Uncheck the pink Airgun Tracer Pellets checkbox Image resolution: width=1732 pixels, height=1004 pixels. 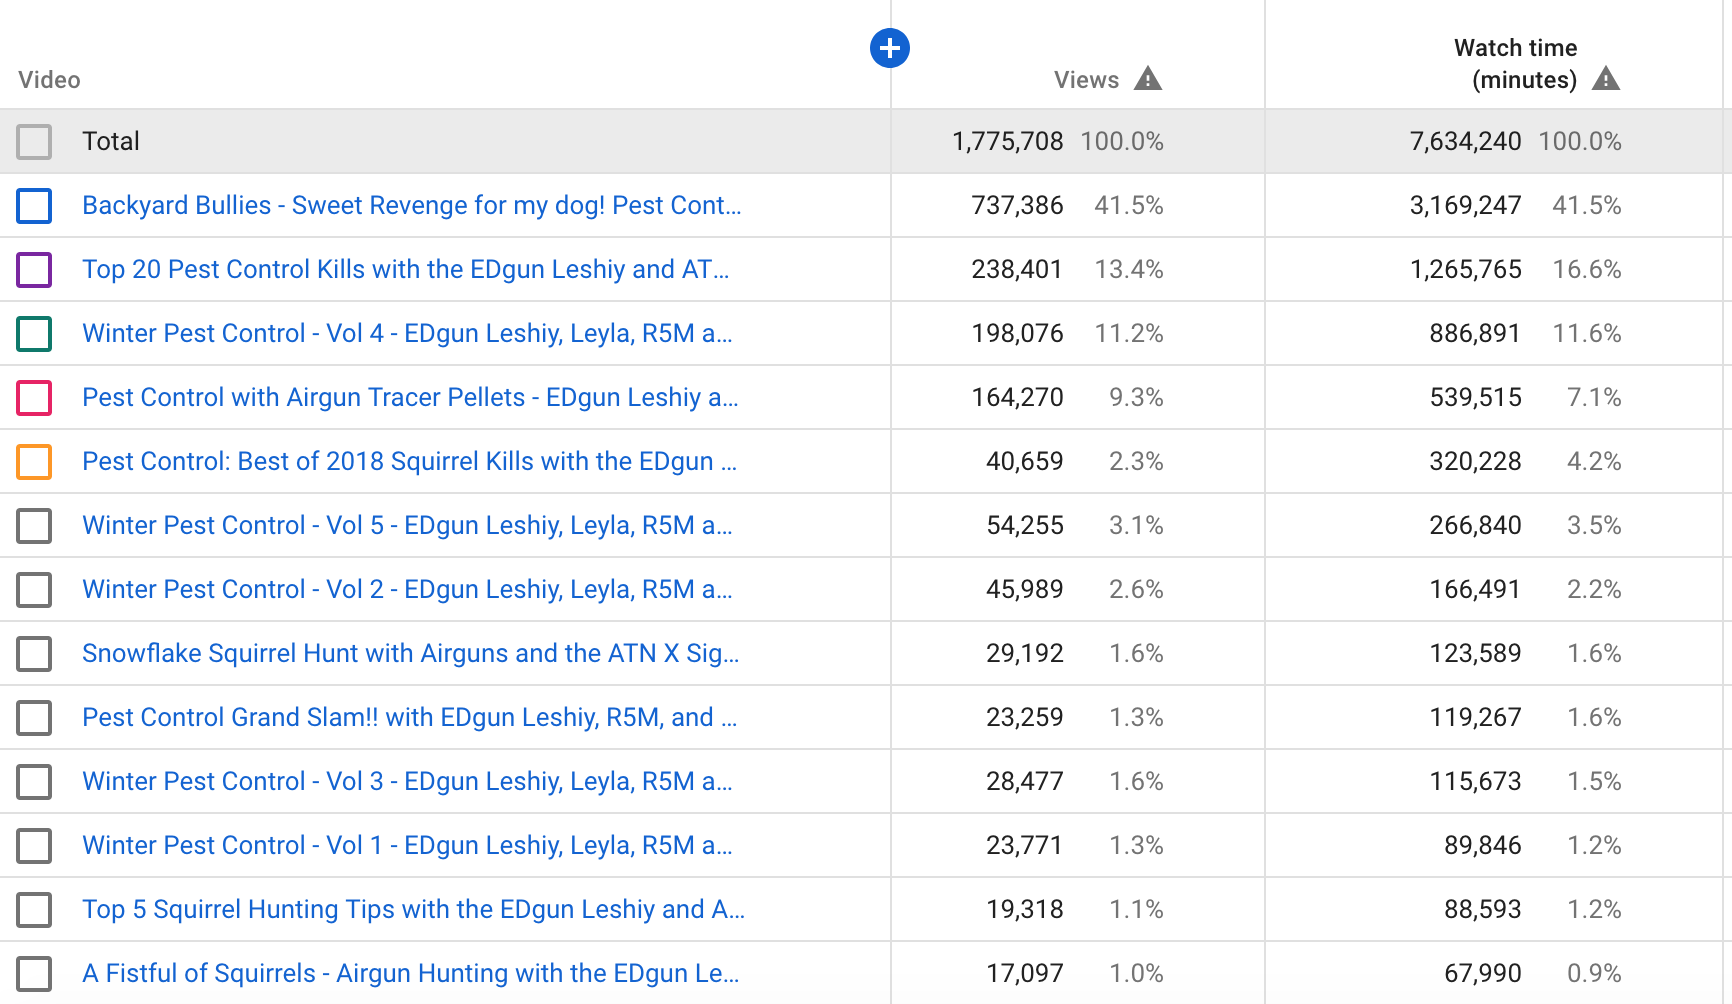coord(34,398)
